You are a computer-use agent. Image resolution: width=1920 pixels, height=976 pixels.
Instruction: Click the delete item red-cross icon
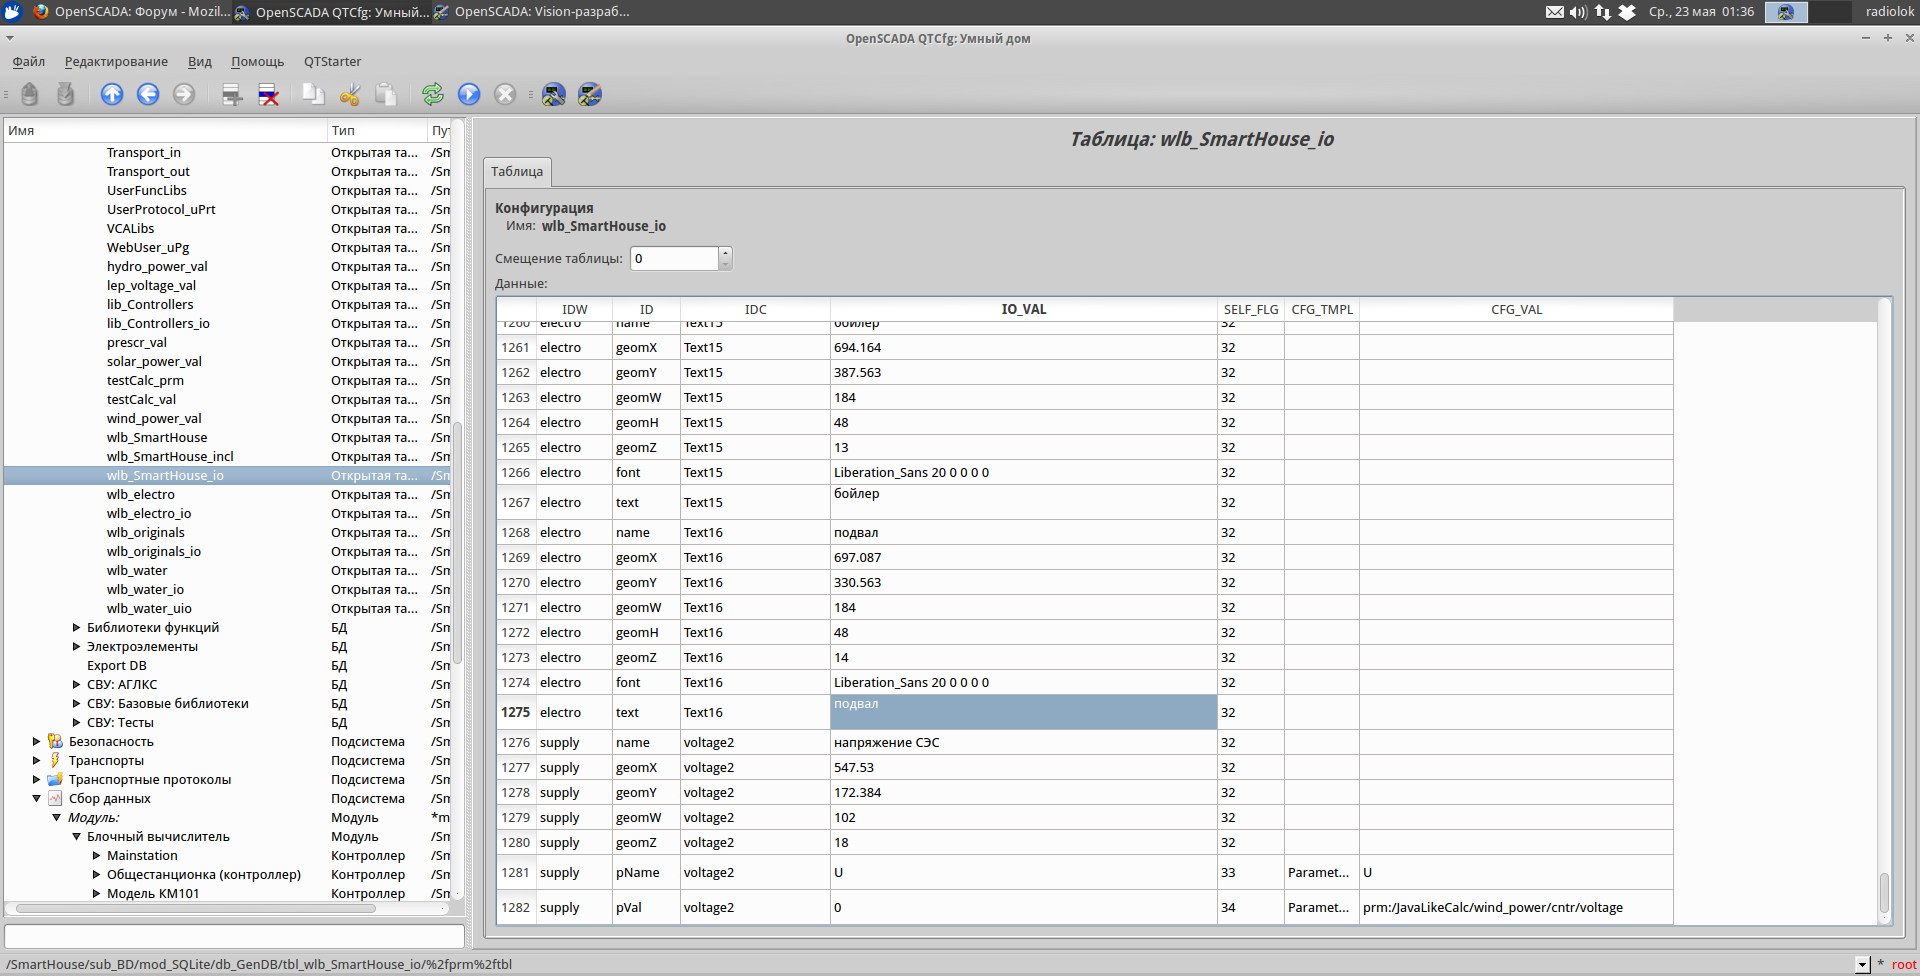[268, 94]
